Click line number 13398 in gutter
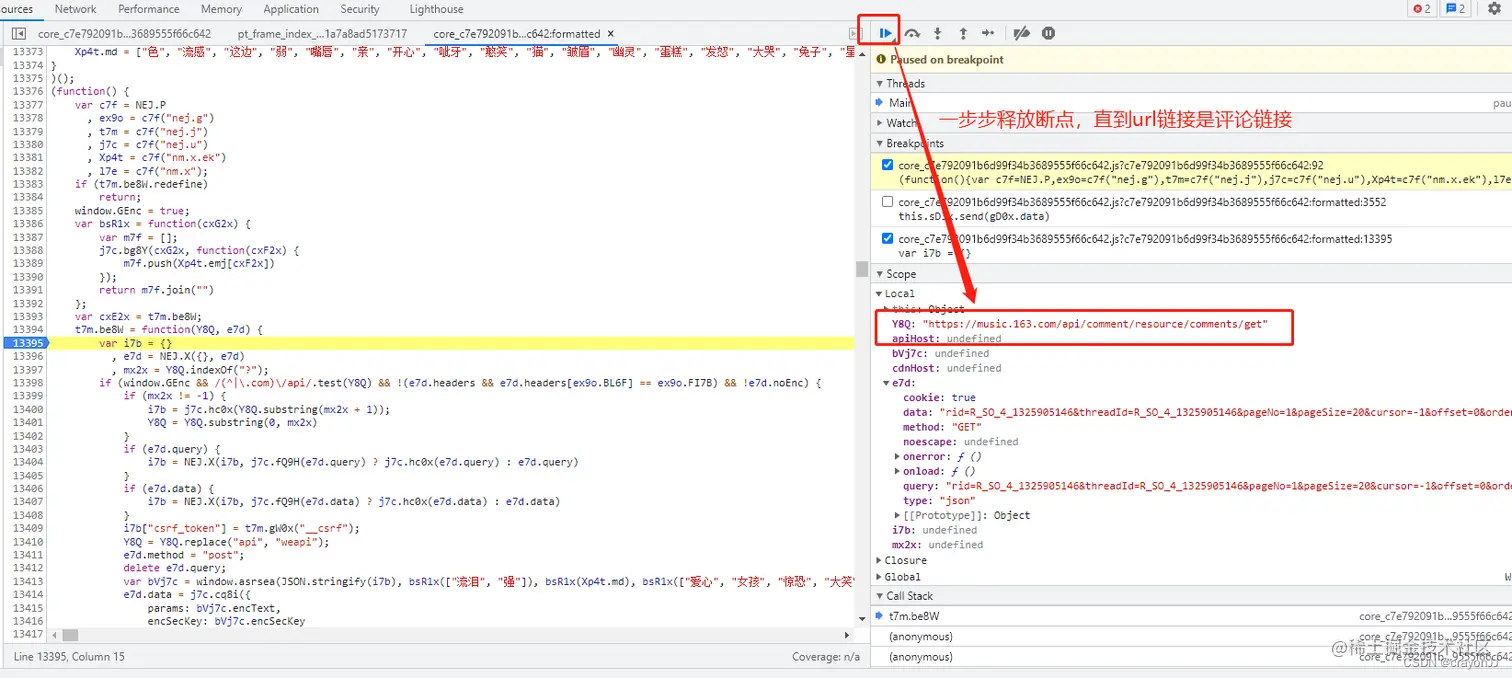 click(x=27, y=383)
